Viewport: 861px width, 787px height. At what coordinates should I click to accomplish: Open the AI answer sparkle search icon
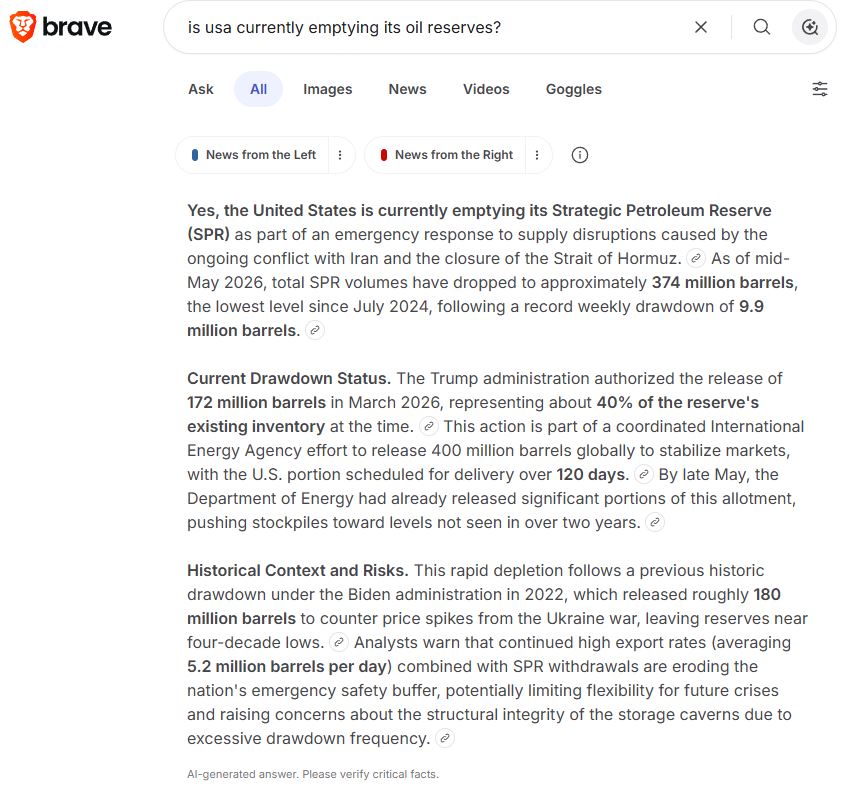pyautogui.click(x=810, y=27)
